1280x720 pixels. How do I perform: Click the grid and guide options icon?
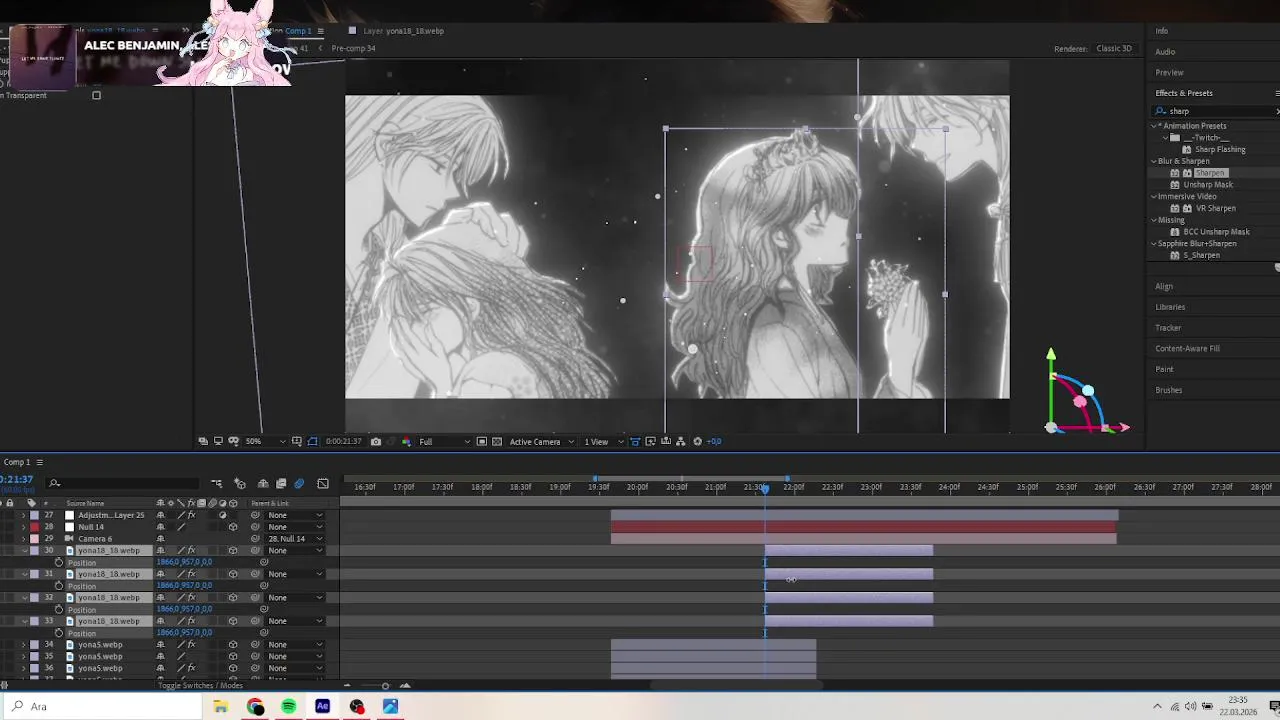(x=296, y=441)
